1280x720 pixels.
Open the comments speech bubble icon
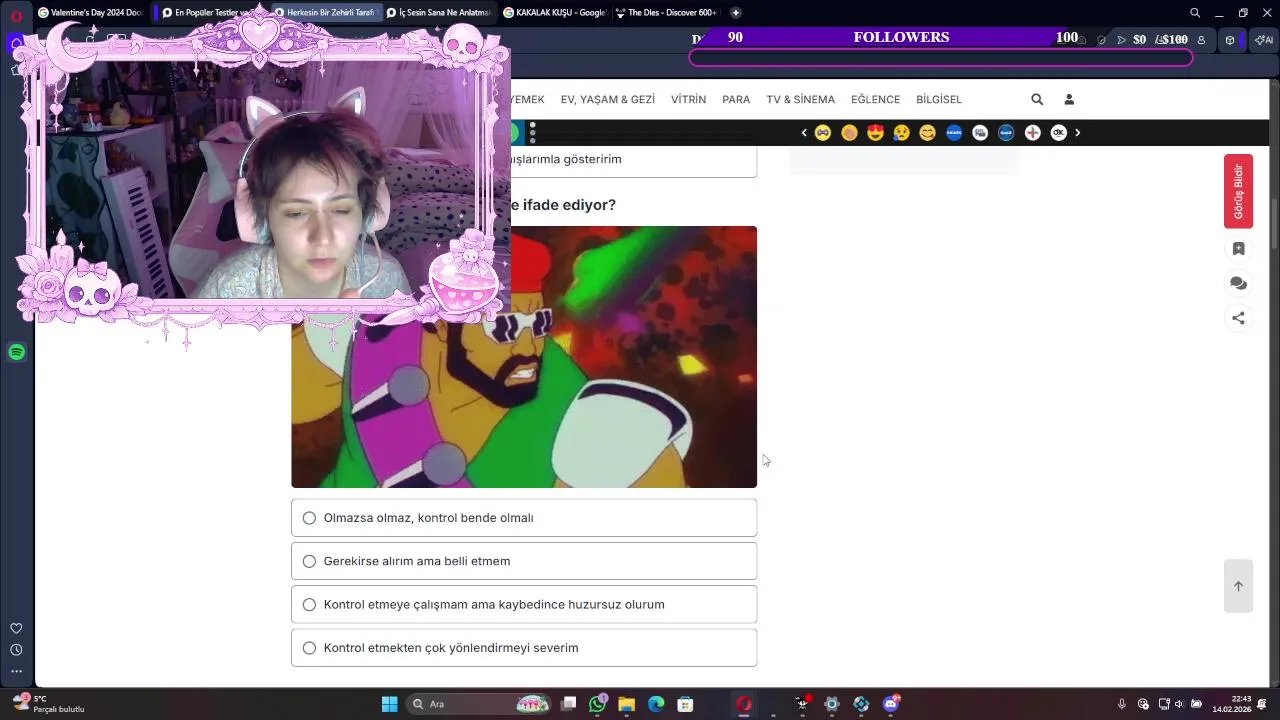click(x=1238, y=284)
